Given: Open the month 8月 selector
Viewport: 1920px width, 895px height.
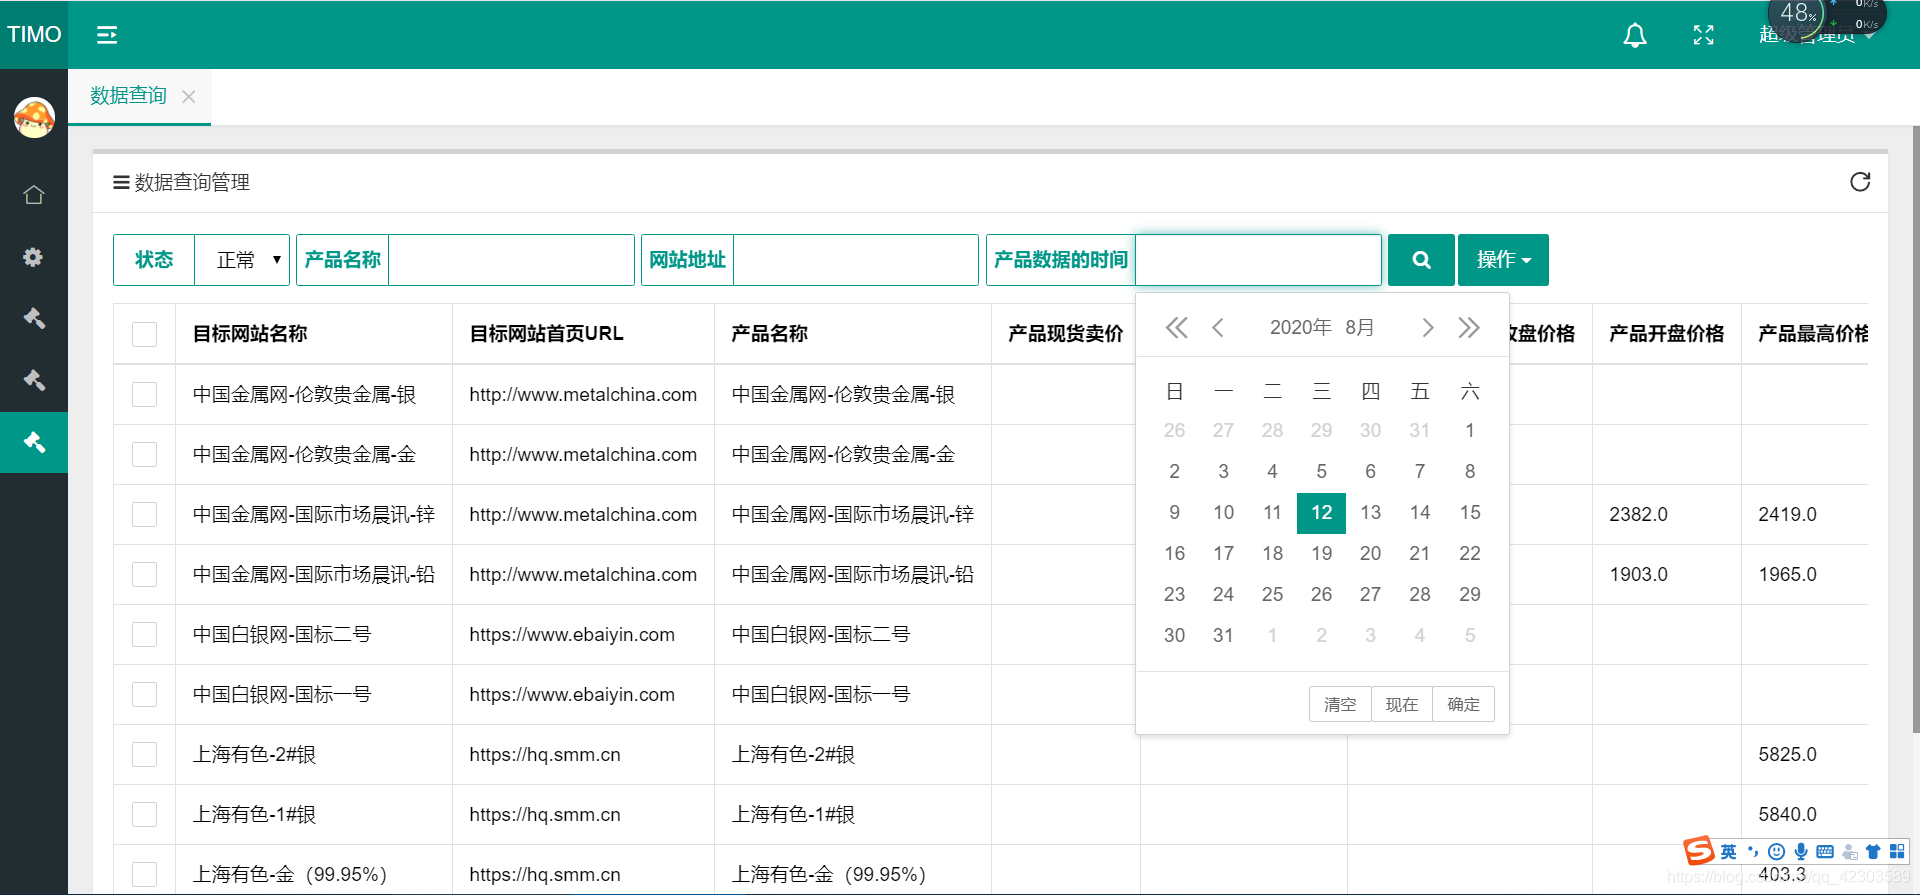Looking at the screenshot, I should coord(1359,328).
